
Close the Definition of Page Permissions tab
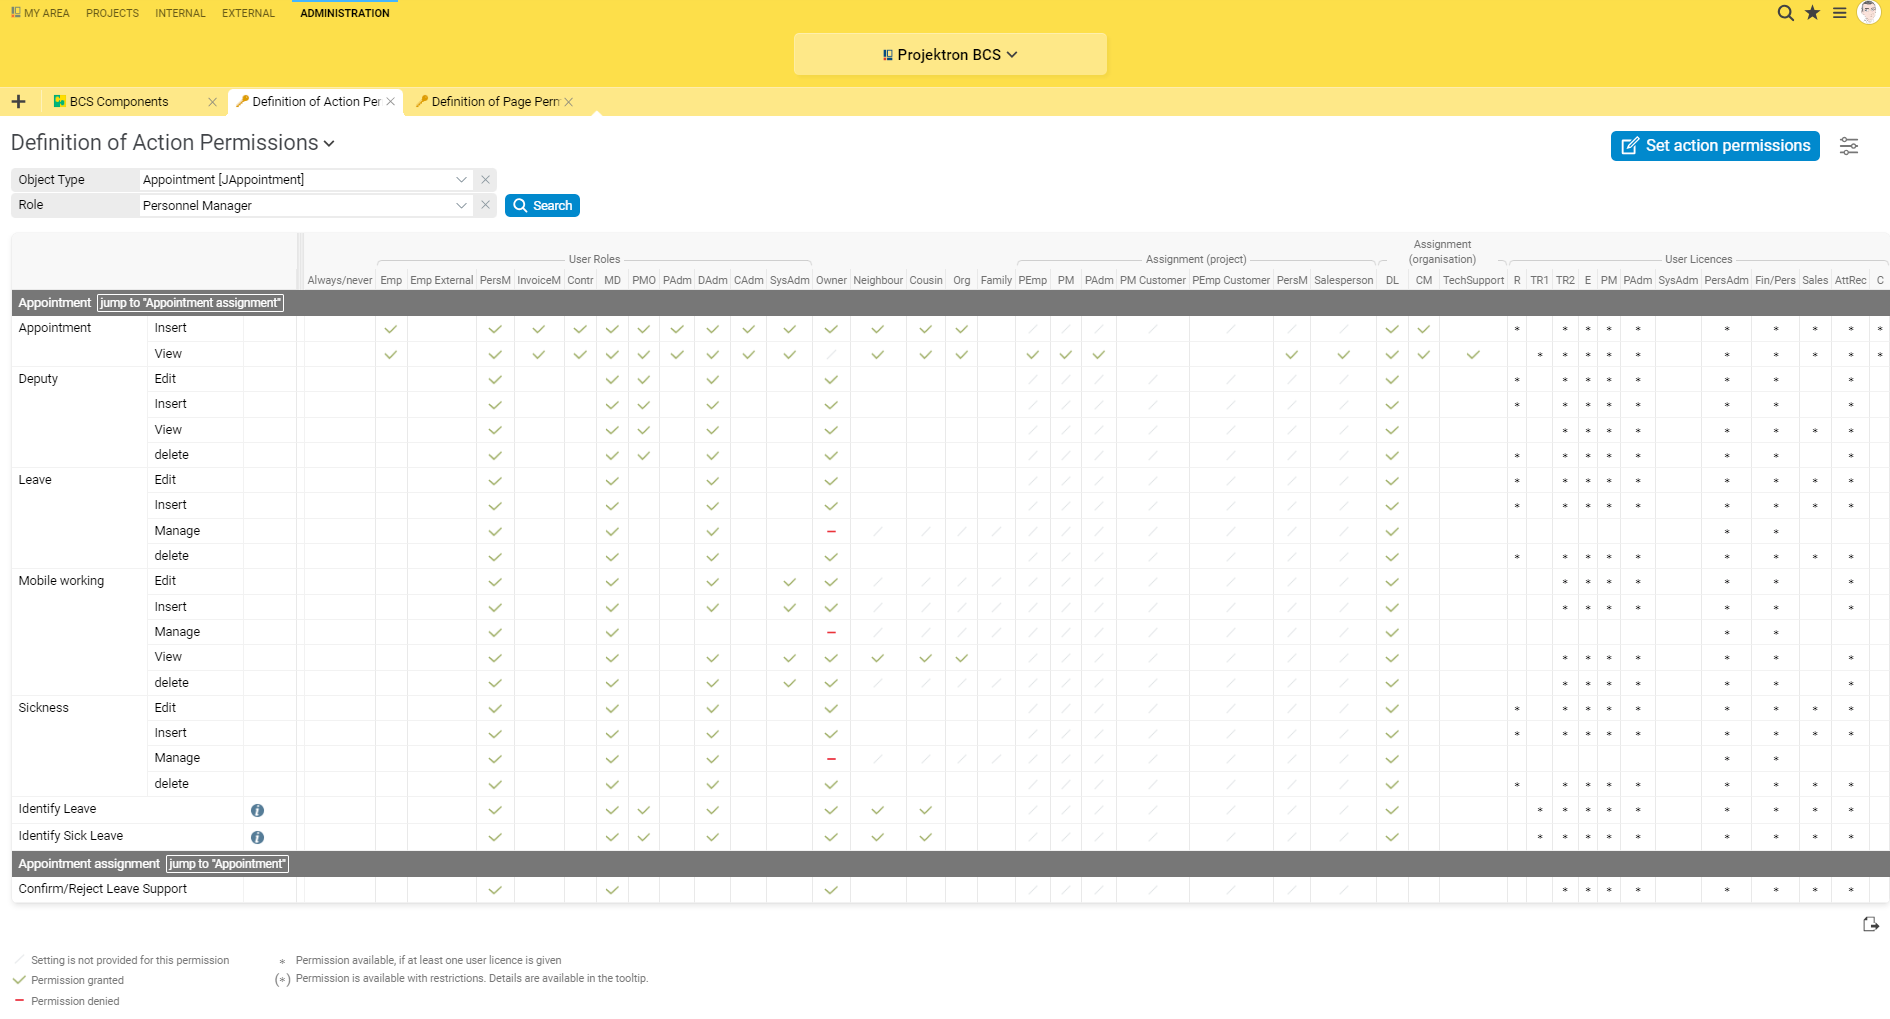point(569,102)
